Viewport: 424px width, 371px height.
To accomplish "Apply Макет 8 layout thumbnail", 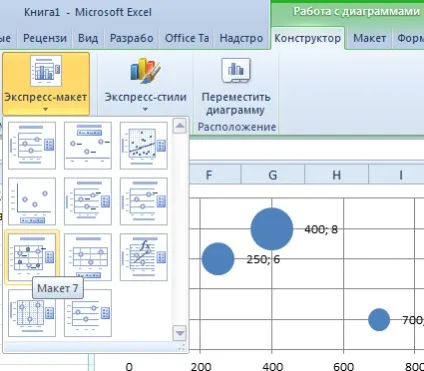I will [x=88, y=257].
